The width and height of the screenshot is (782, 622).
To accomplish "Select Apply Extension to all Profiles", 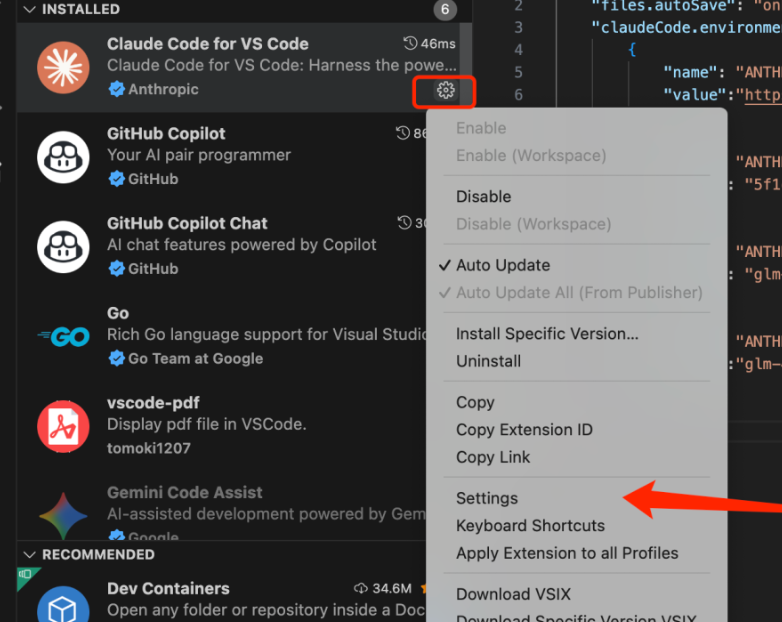I will tap(567, 553).
